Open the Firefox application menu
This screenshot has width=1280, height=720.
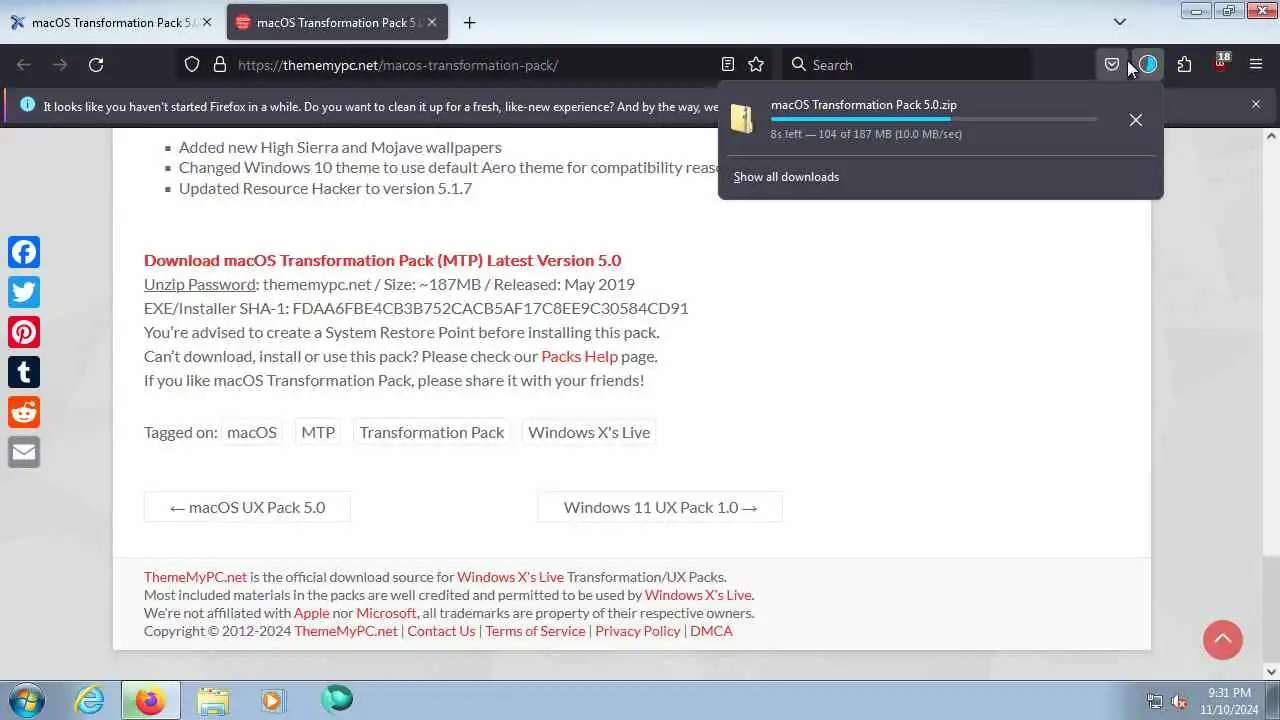1256,64
